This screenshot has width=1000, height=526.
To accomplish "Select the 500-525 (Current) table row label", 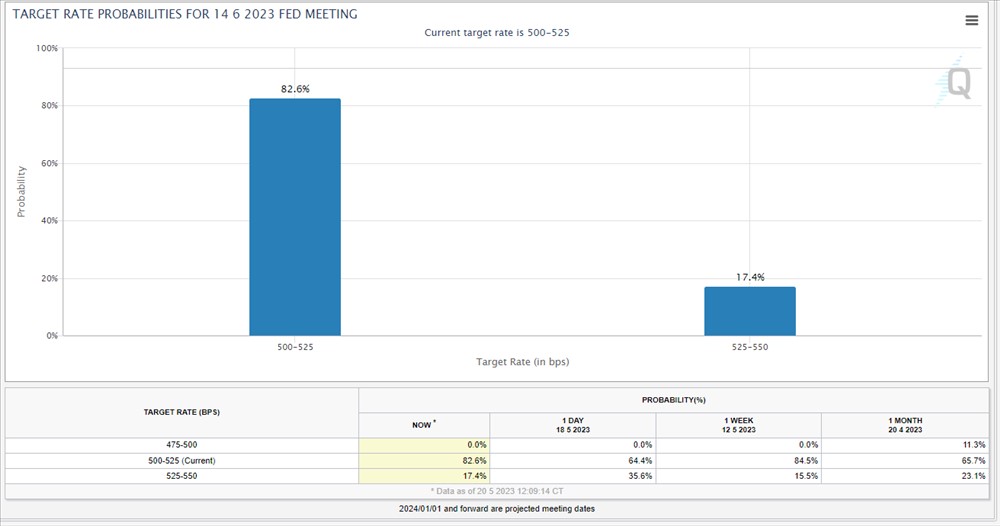I will [182, 461].
